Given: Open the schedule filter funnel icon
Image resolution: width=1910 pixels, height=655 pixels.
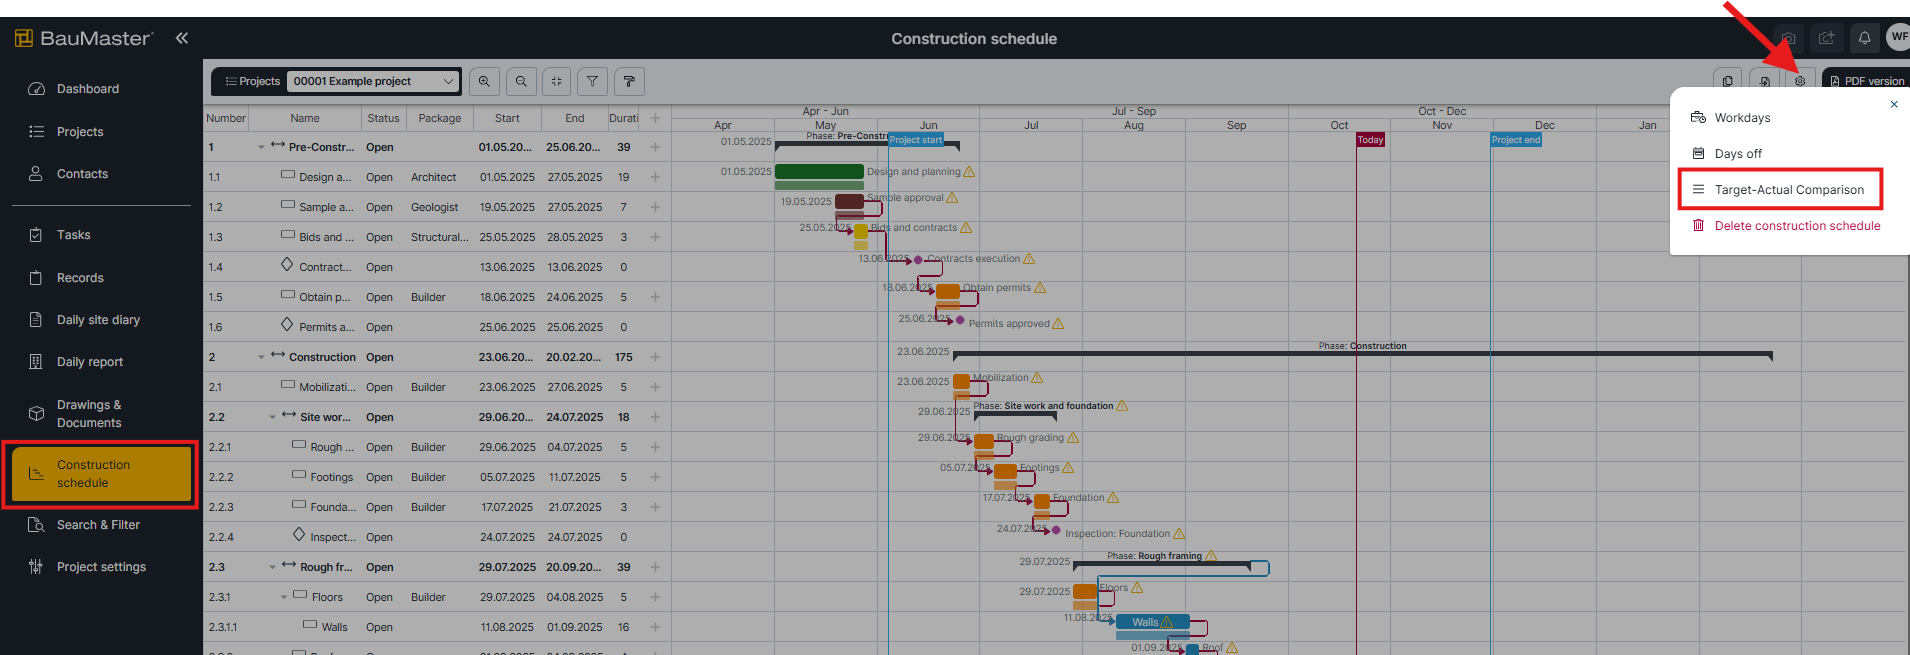Looking at the screenshot, I should 593,81.
